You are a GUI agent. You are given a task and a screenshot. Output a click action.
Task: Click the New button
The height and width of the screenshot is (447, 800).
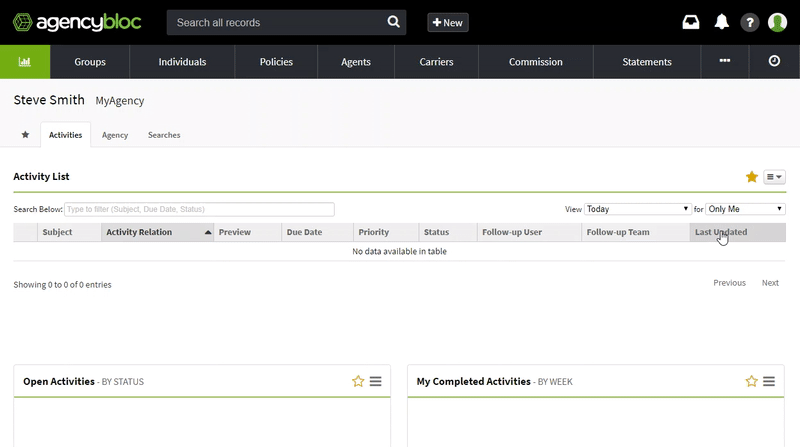click(447, 22)
